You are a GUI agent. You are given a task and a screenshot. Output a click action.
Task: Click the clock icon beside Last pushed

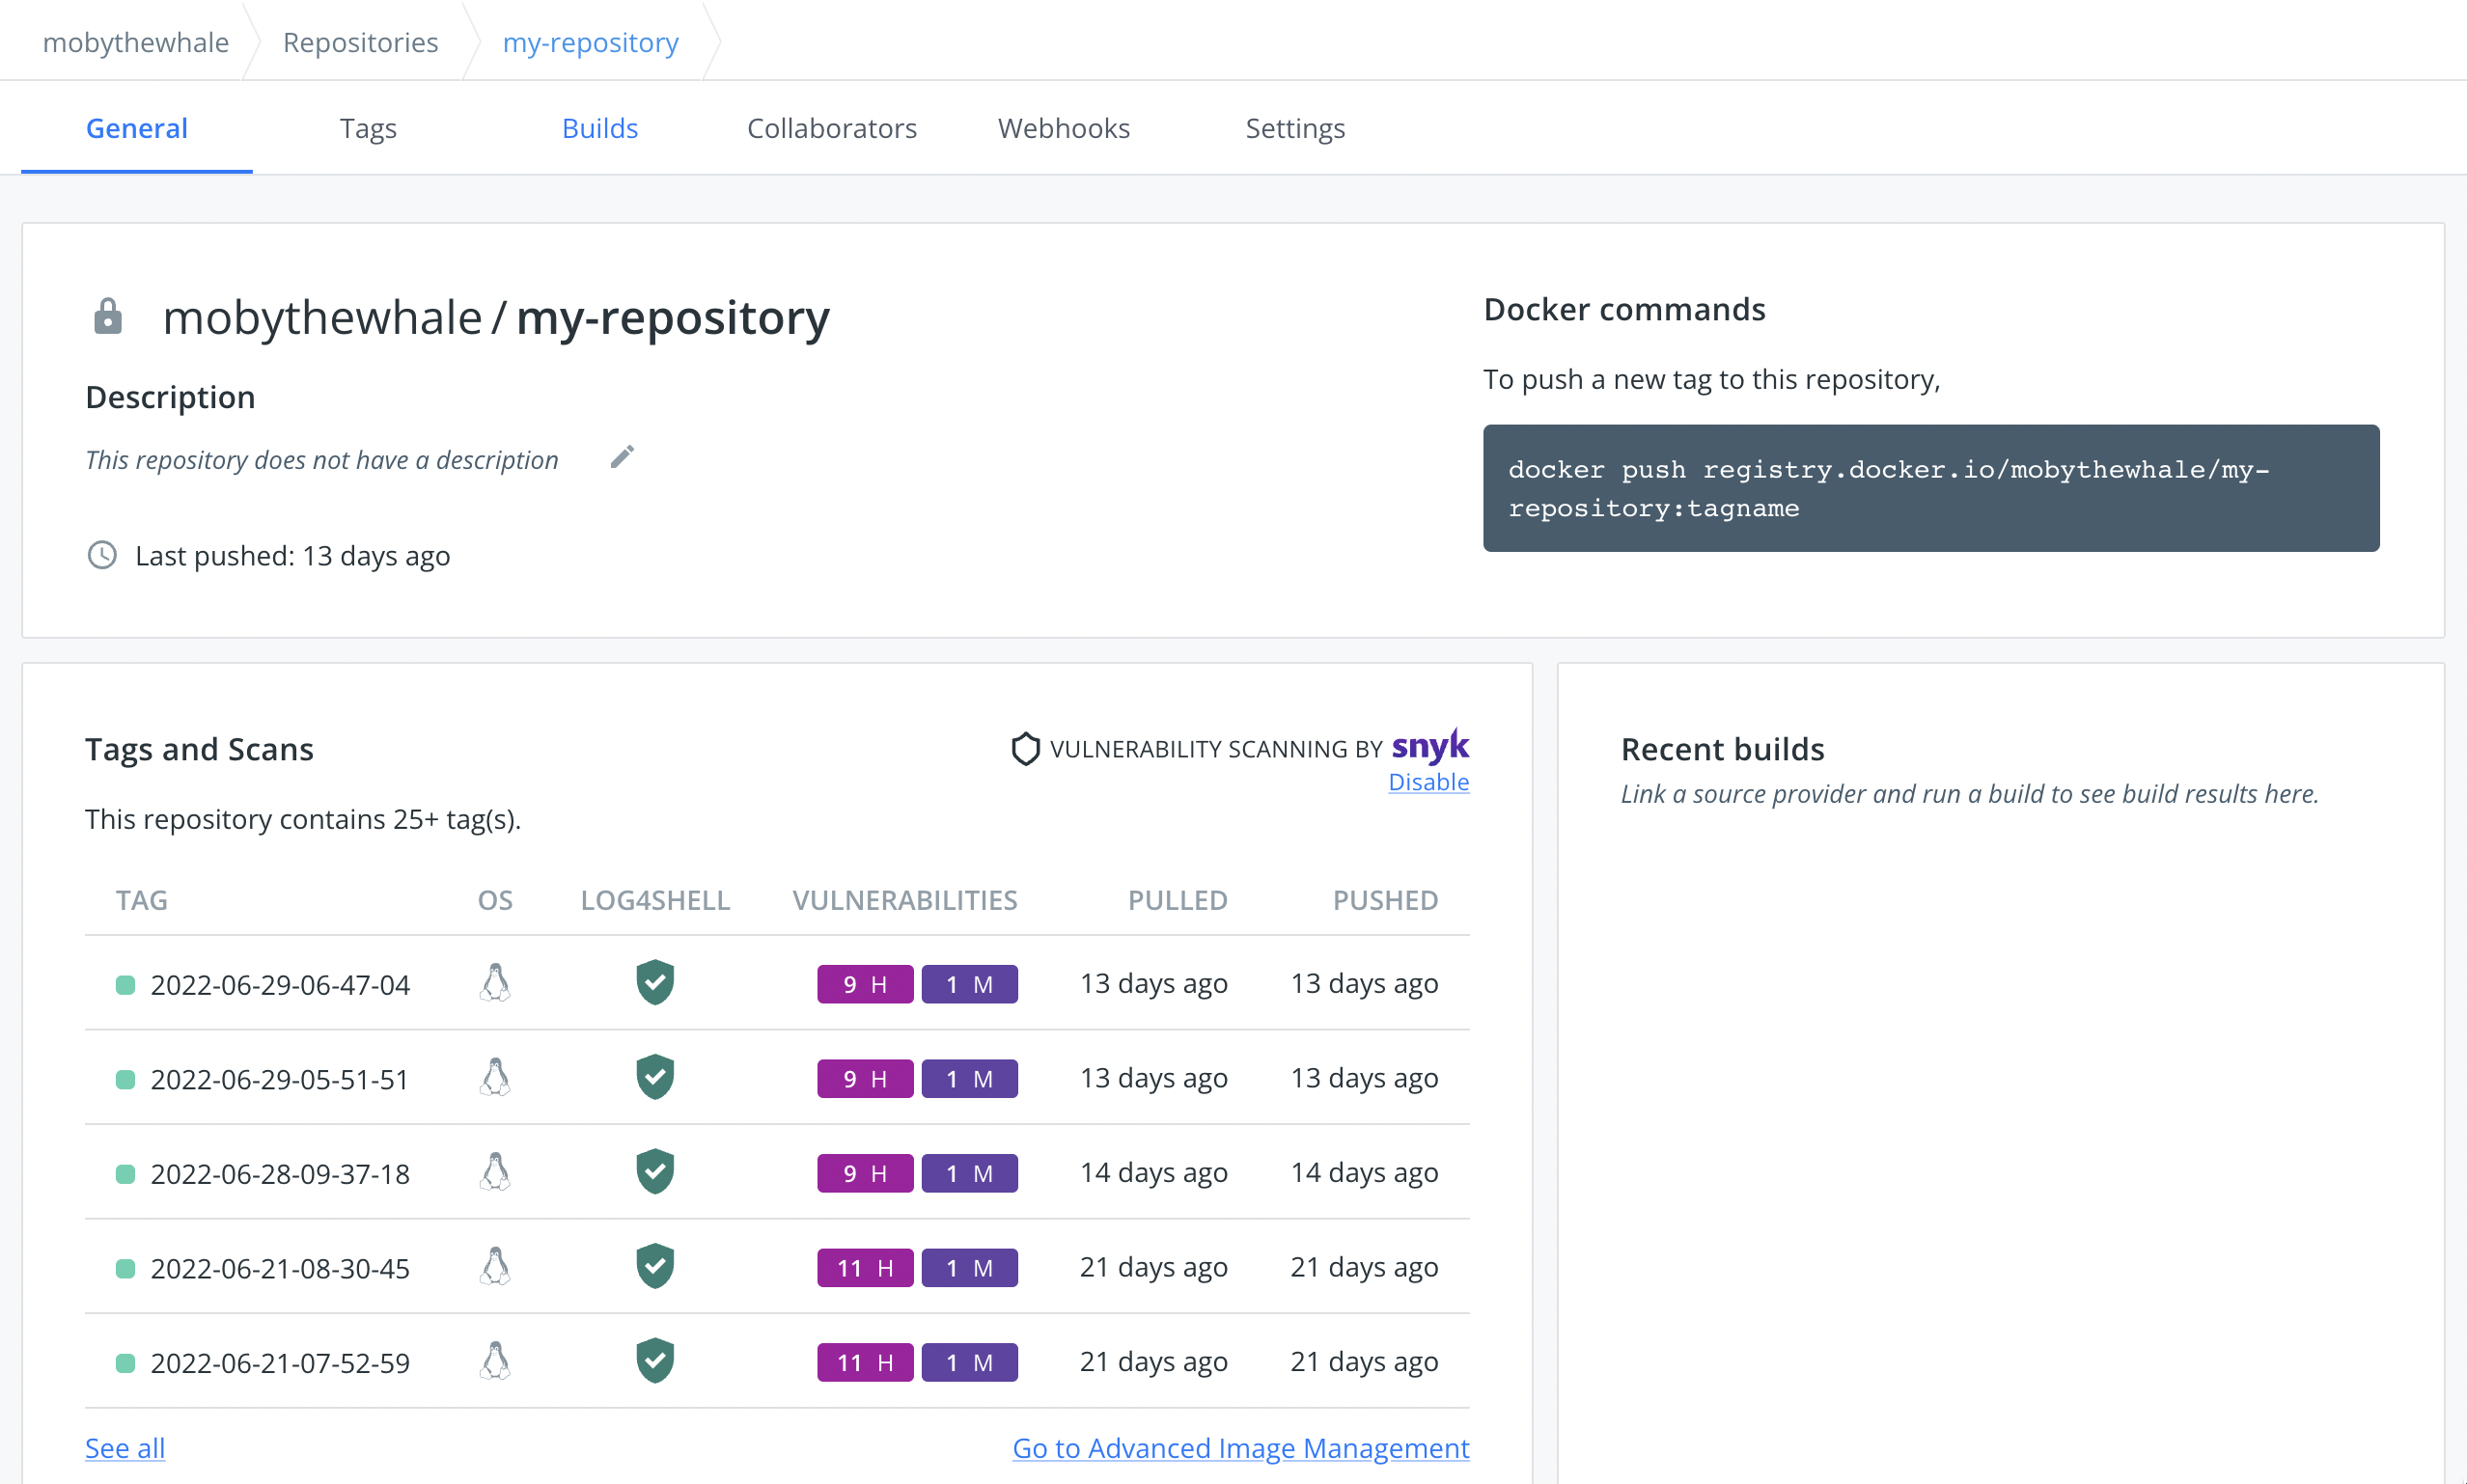tap(102, 555)
